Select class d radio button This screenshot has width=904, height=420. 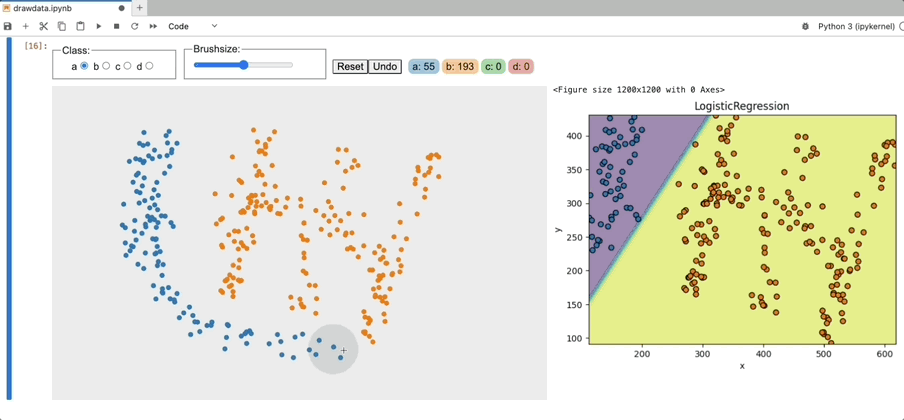click(149, 66)
